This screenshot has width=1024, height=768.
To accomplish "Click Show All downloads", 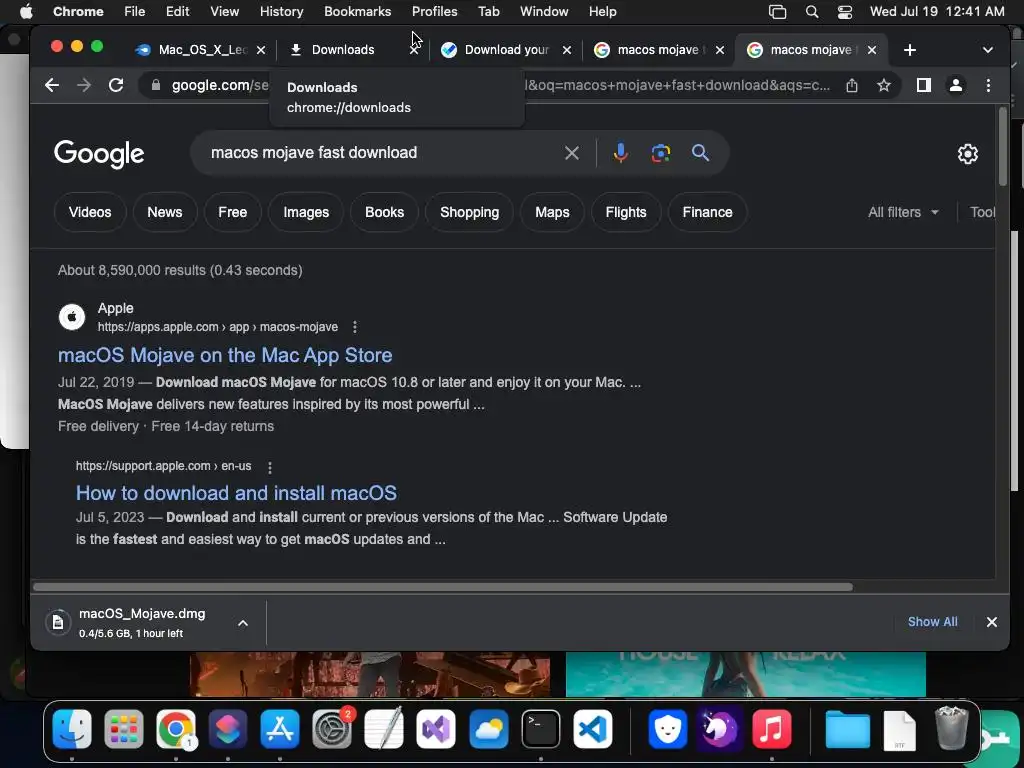I will 933,622.
